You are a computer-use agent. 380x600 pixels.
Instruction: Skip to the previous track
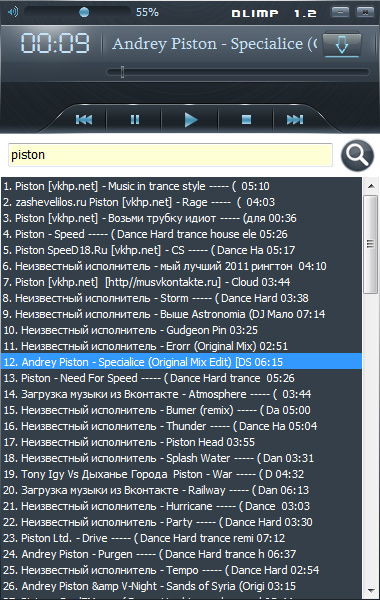click(84, 120)
